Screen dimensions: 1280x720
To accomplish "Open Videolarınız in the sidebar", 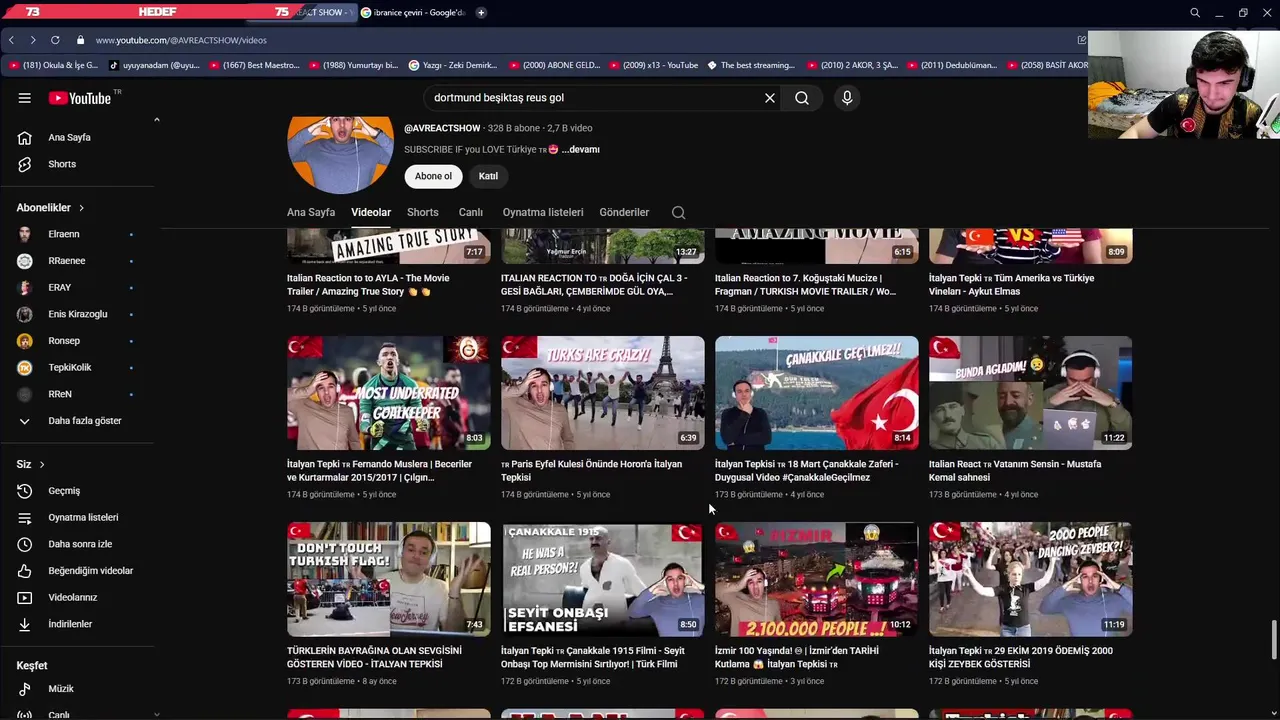I will (73, 597).
